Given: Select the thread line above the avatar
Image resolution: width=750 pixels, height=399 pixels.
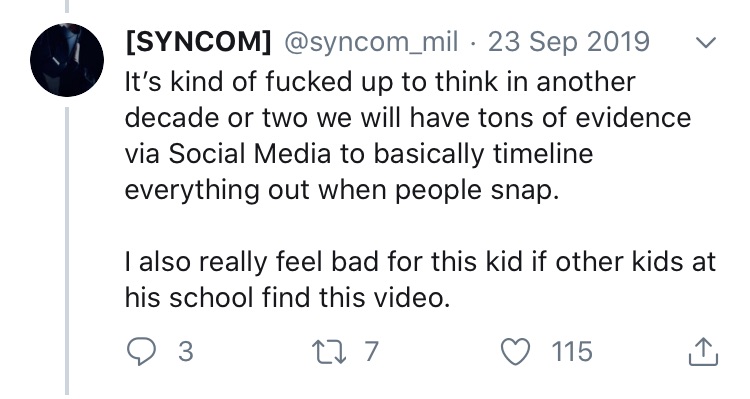Looking at the screenshot, I should point(67,6).
